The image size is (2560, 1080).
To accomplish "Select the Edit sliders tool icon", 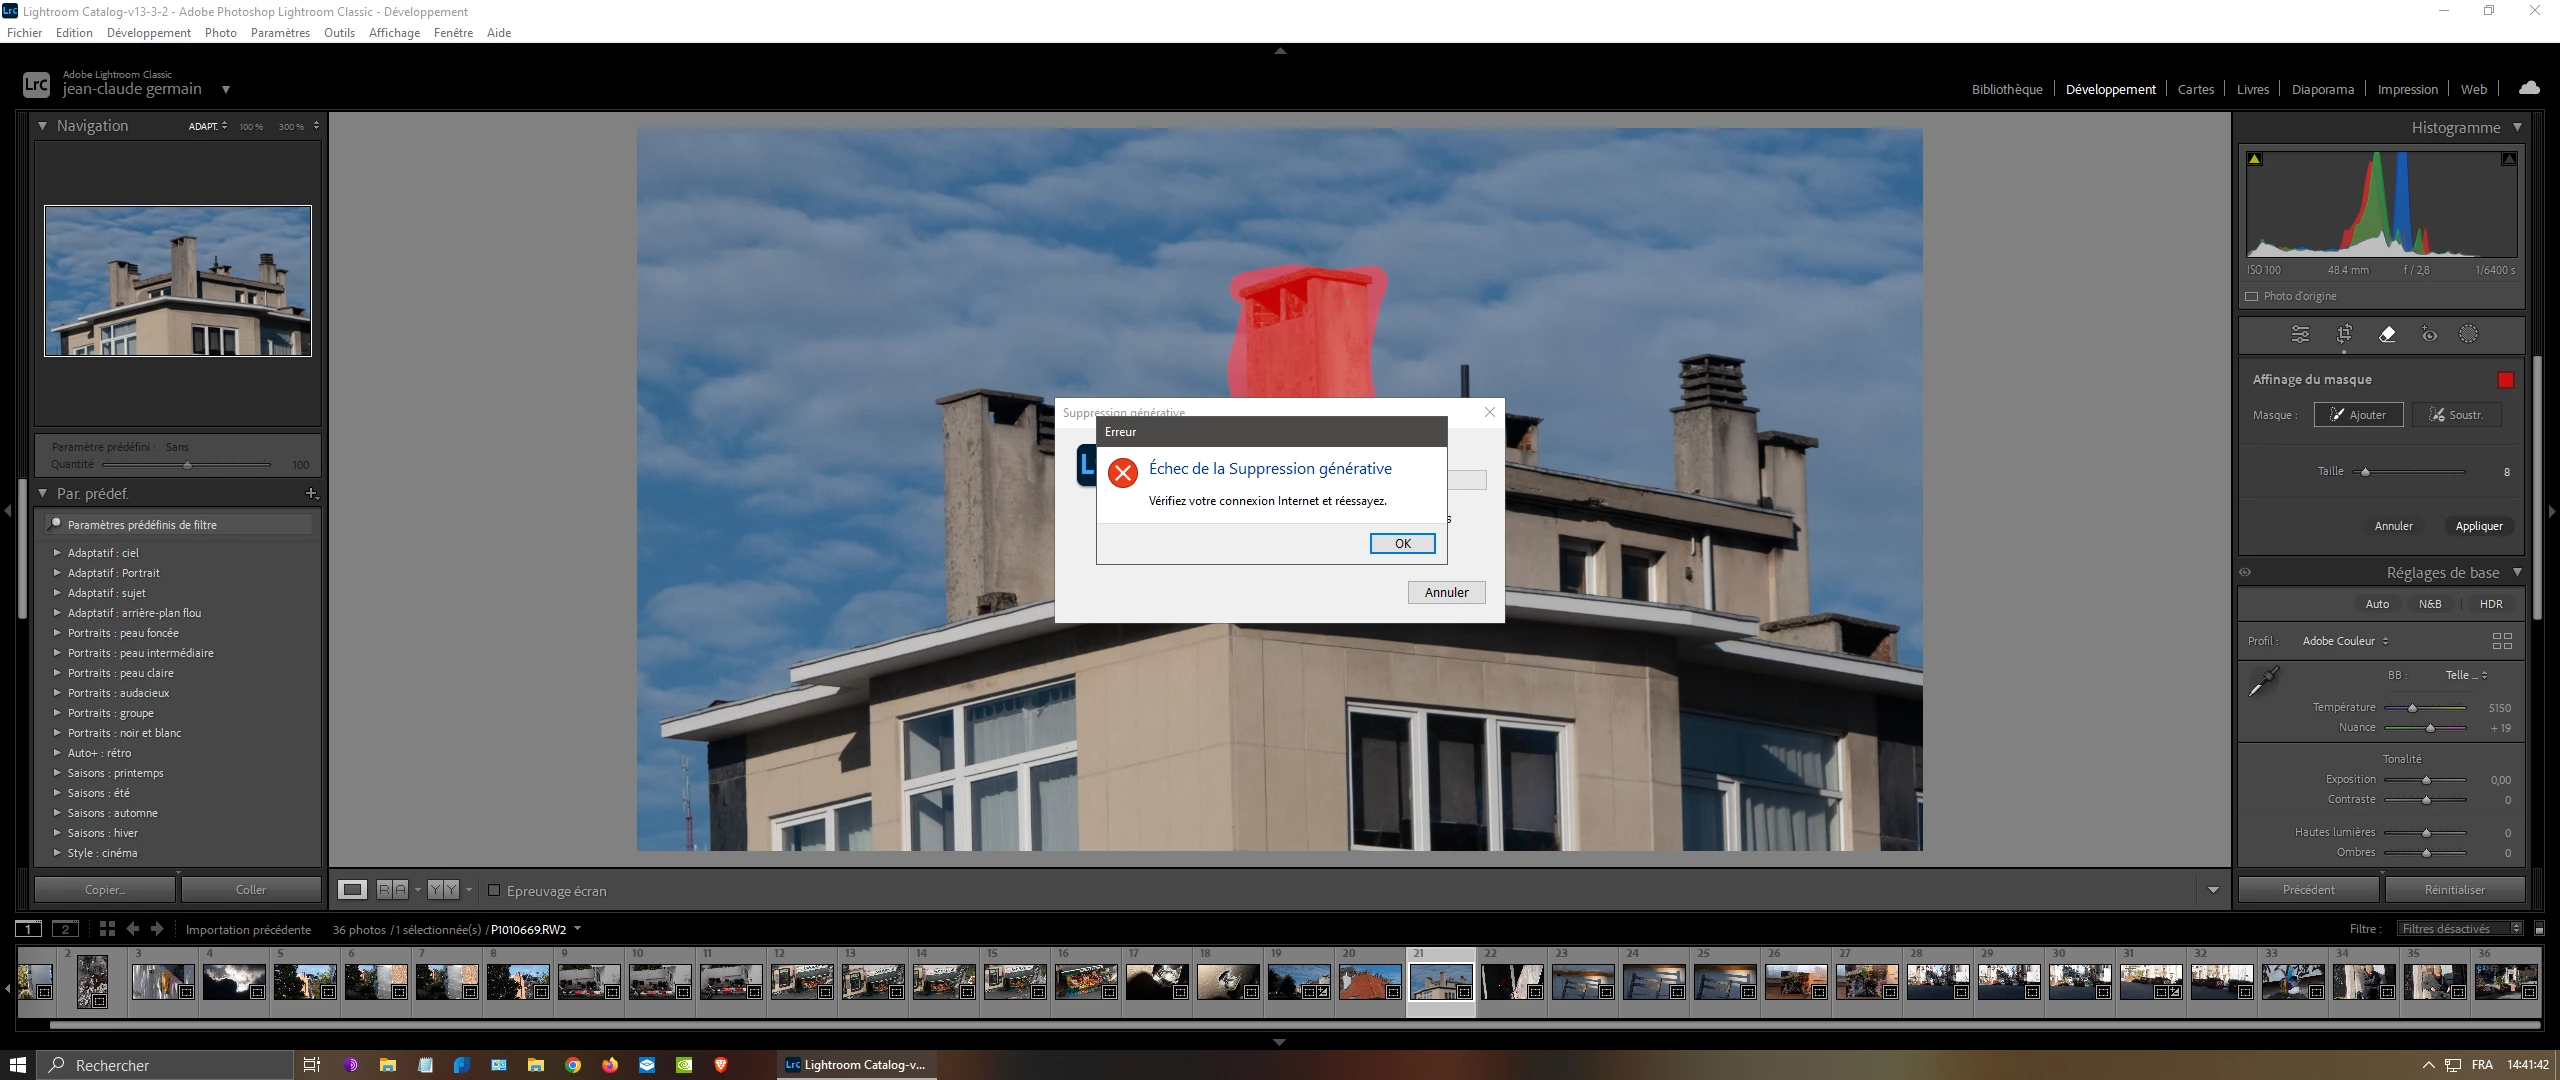I will (2300, 335).
